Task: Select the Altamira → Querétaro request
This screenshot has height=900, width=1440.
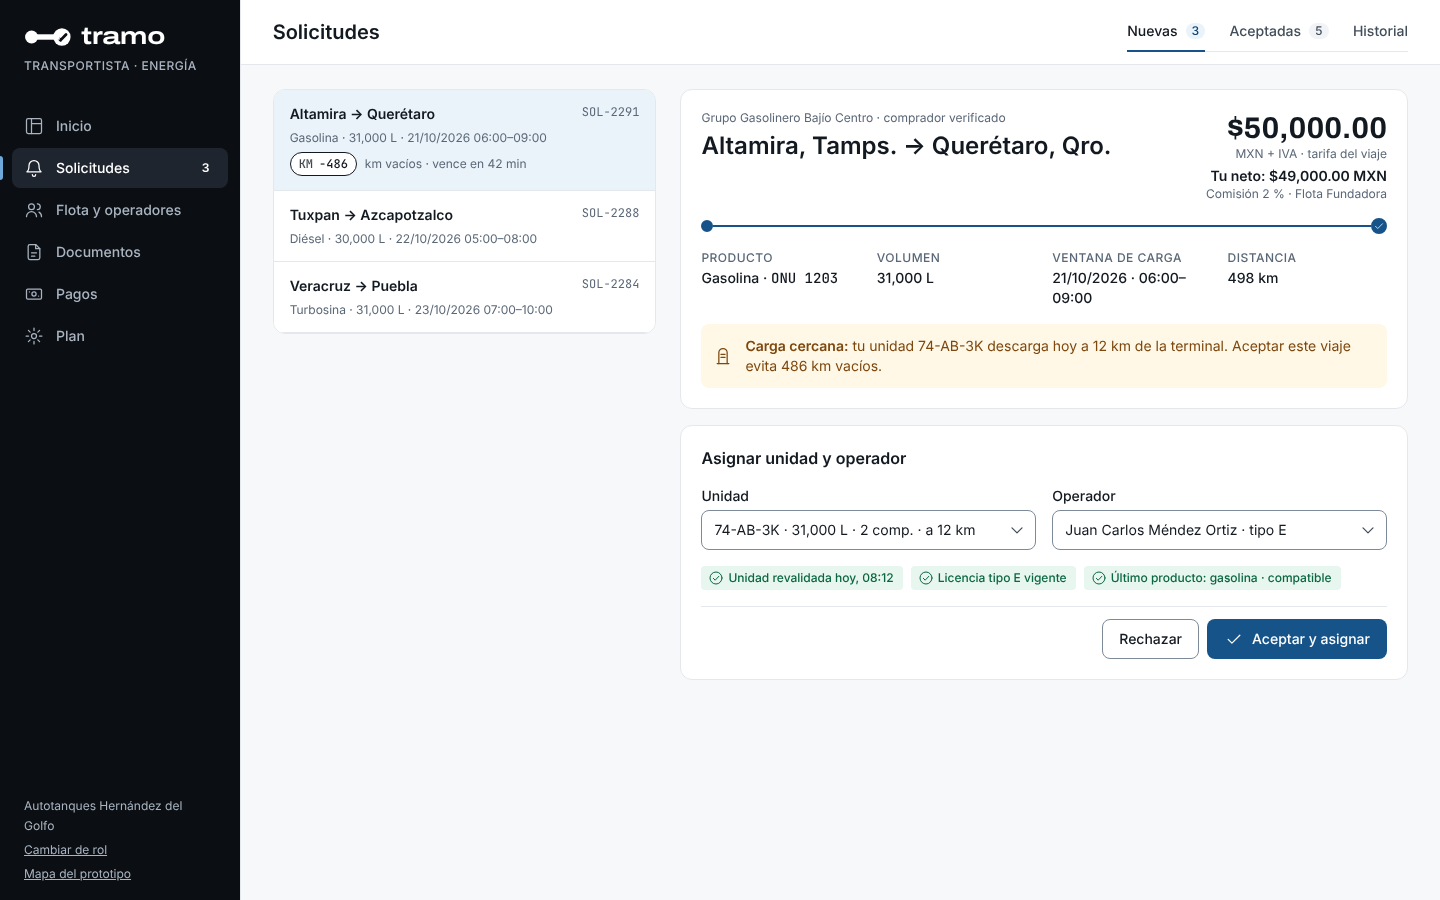Action: 464,140
